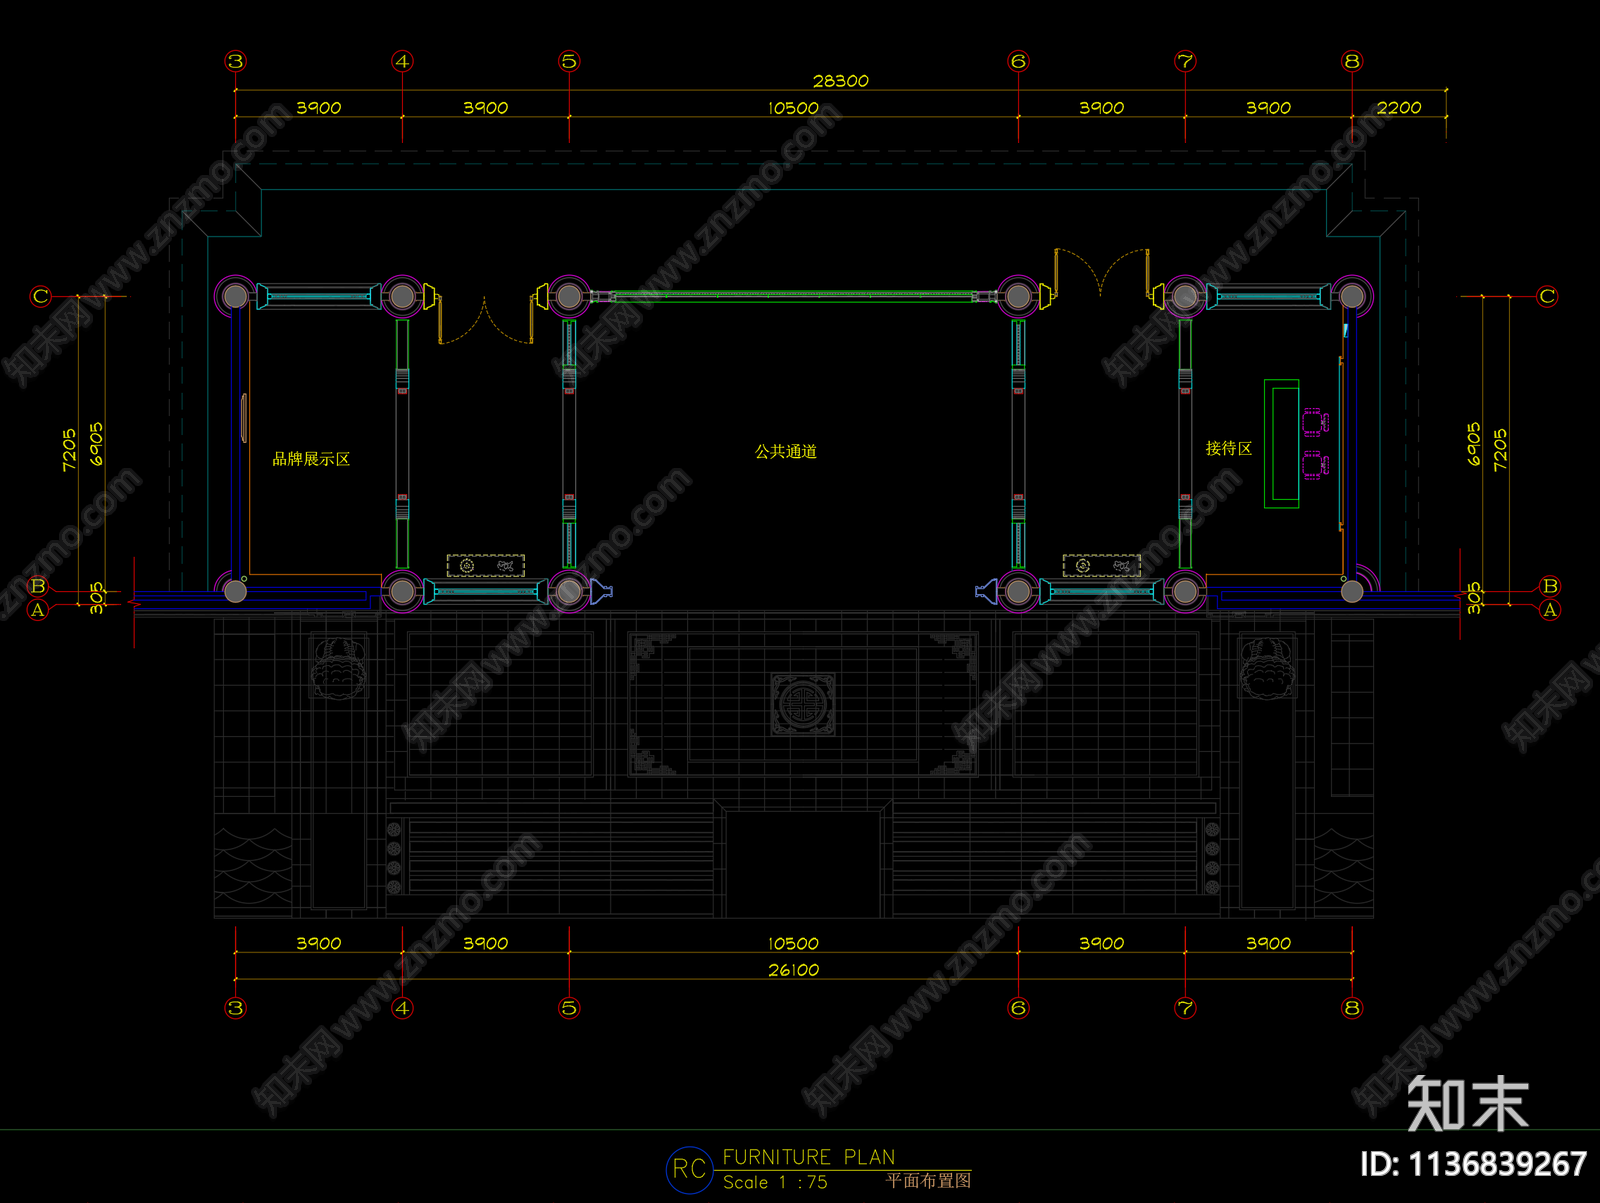This screenshot has height=1203, width=1600.
Task: Click the left vertical dimension 6905
Action: (x=96, y=444)
